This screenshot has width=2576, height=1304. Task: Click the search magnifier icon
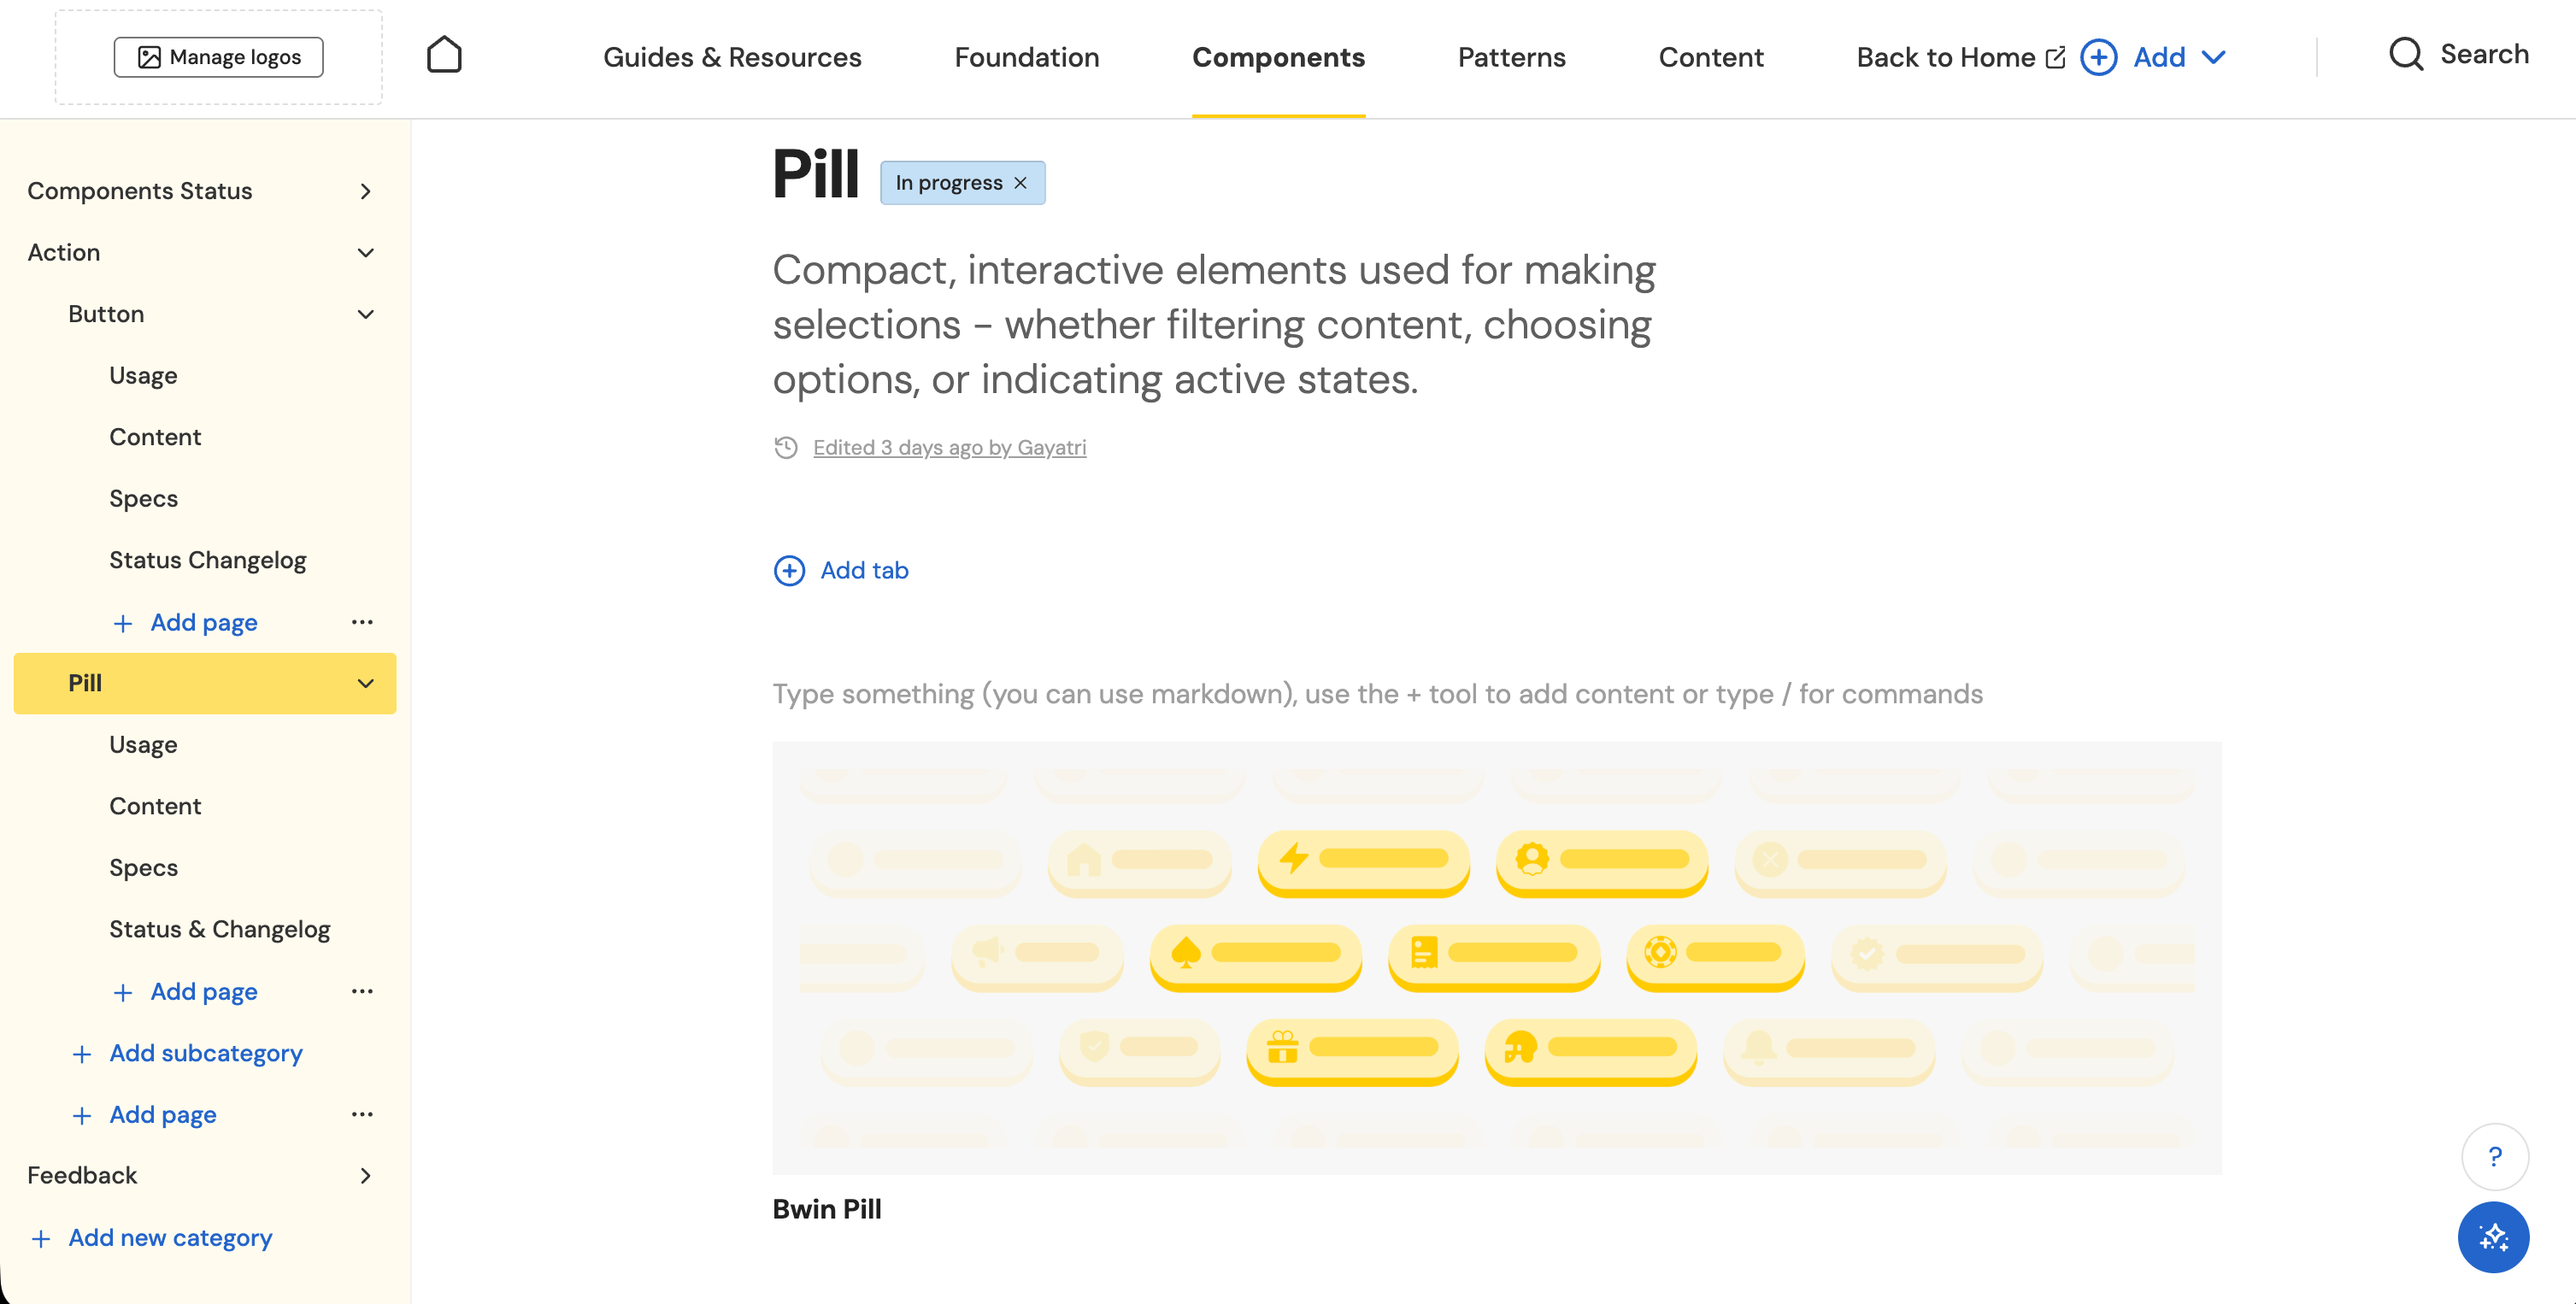2405,55
